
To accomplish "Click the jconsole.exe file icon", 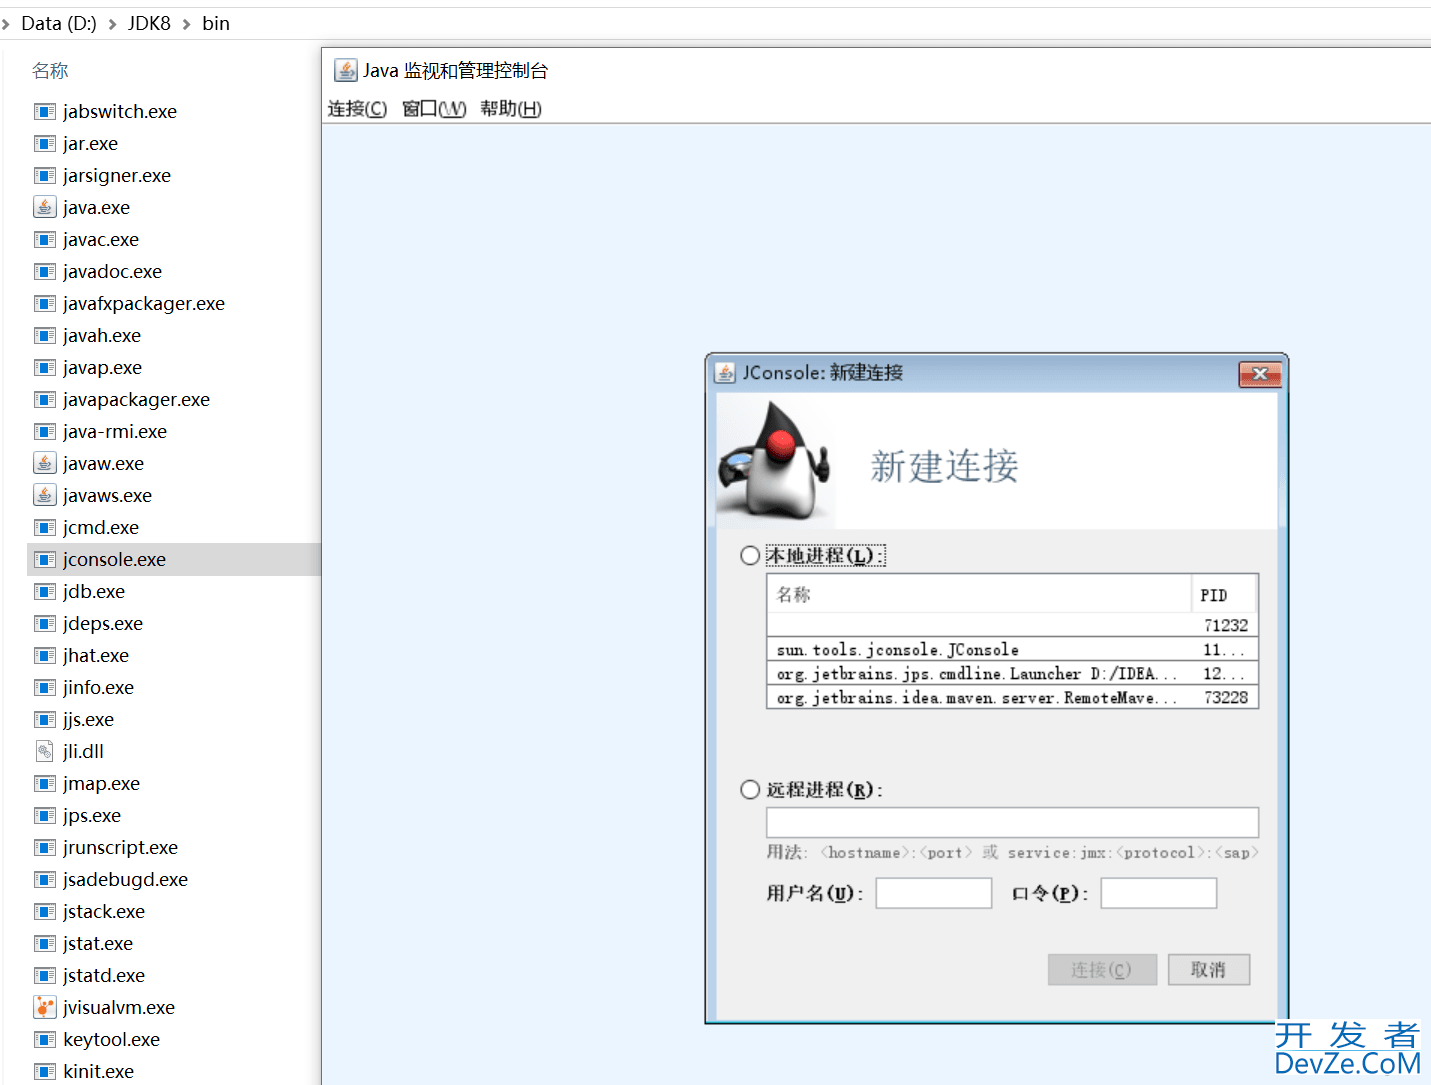I will (x=44, y=560).
